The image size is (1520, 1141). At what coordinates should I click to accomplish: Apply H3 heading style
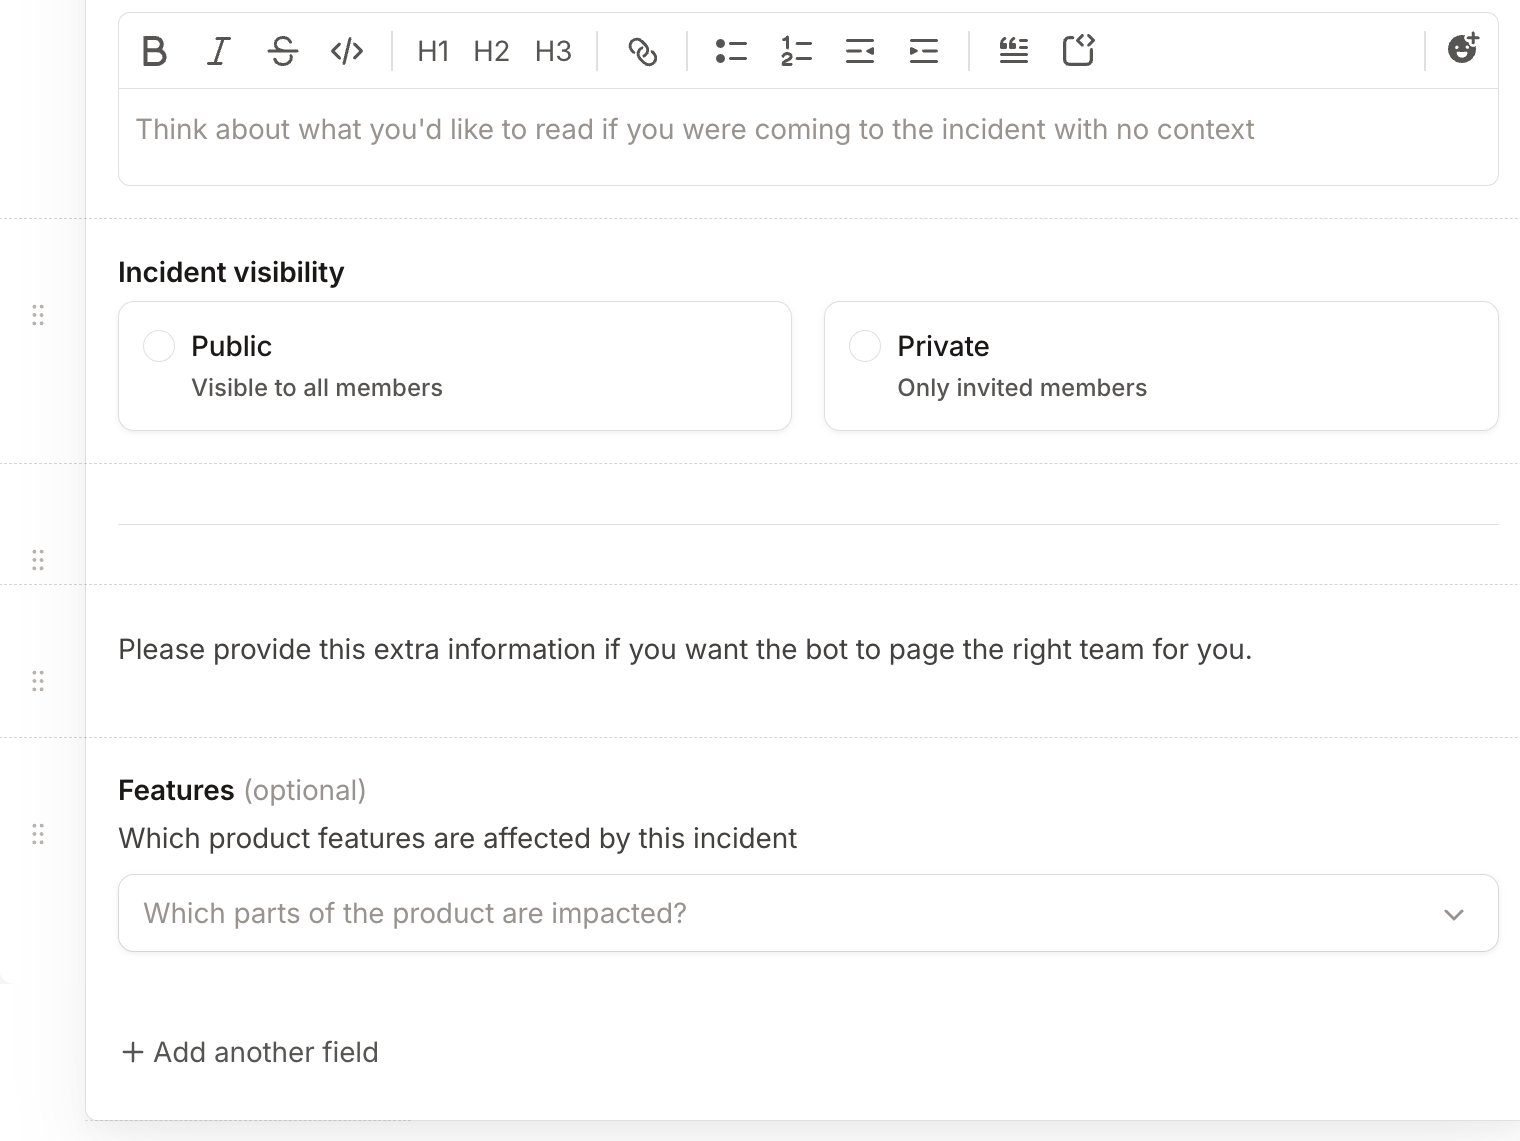(553, 51)
